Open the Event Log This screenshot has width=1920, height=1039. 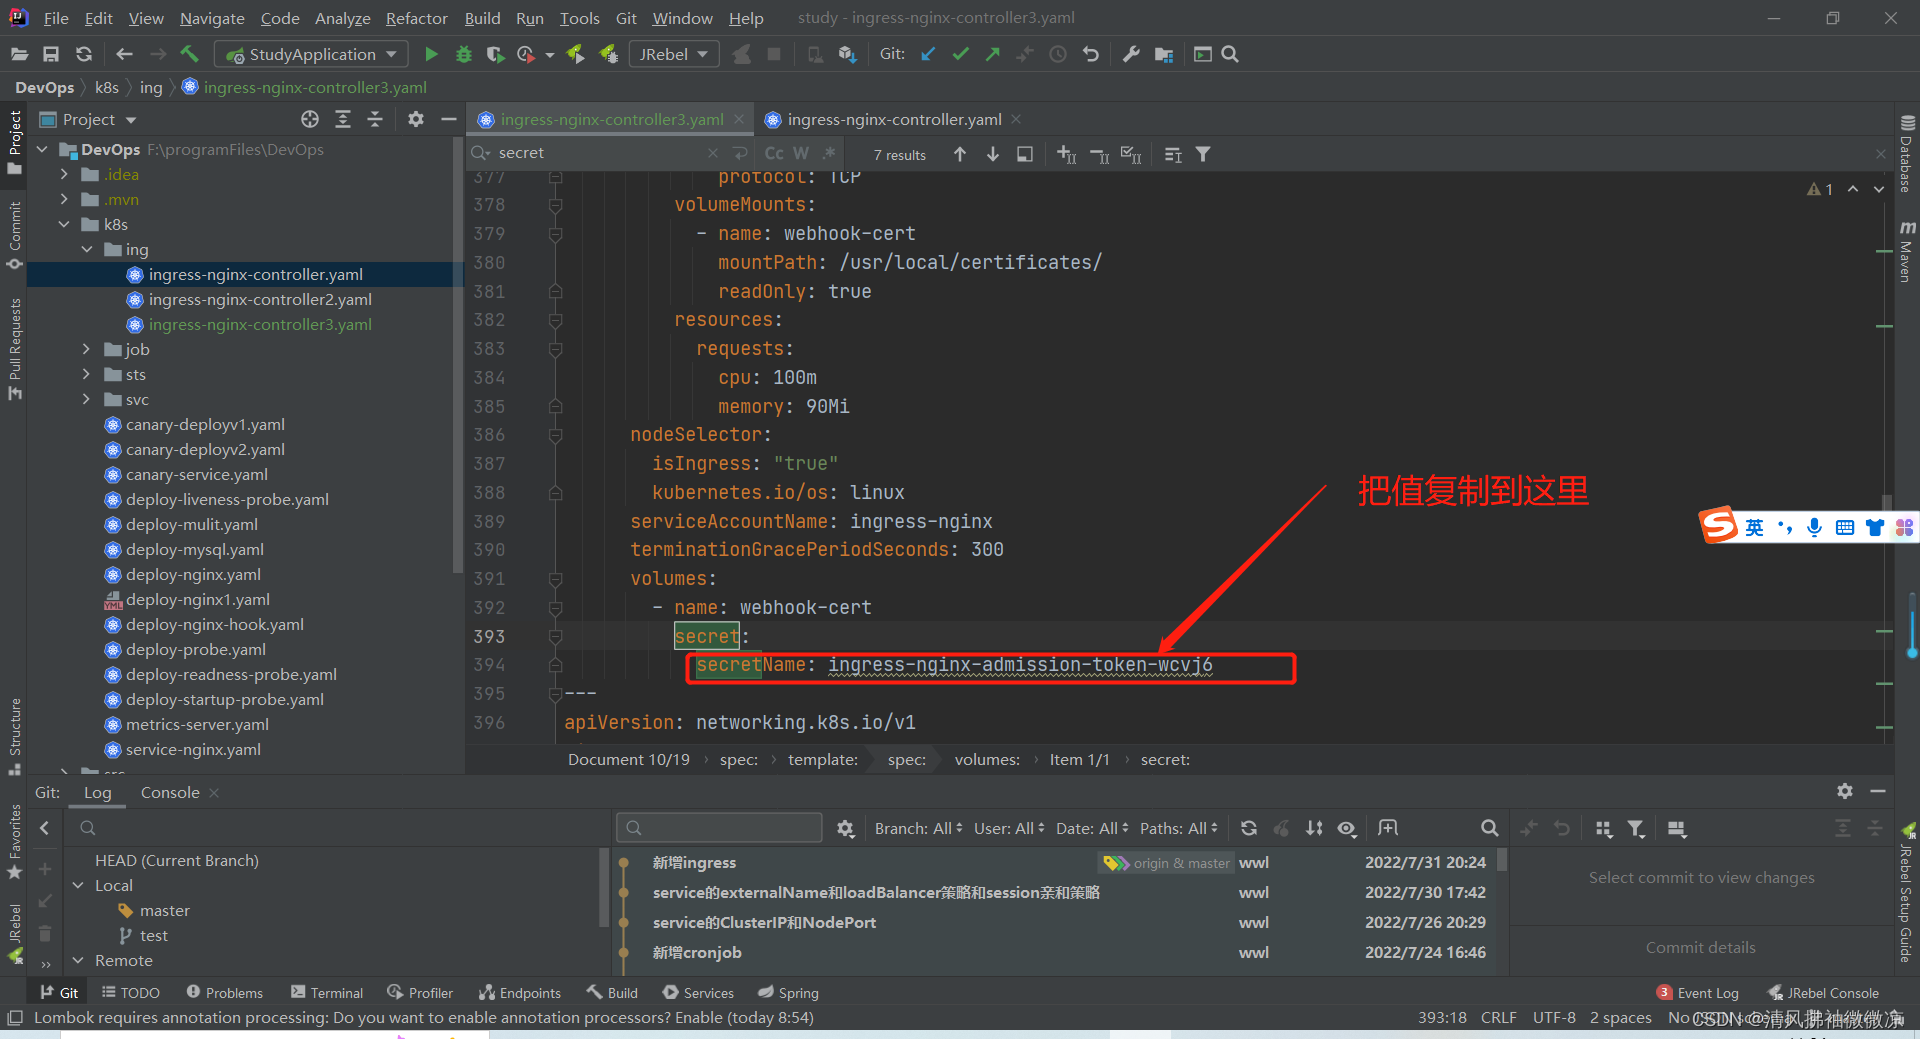[x=1698, y=993]
